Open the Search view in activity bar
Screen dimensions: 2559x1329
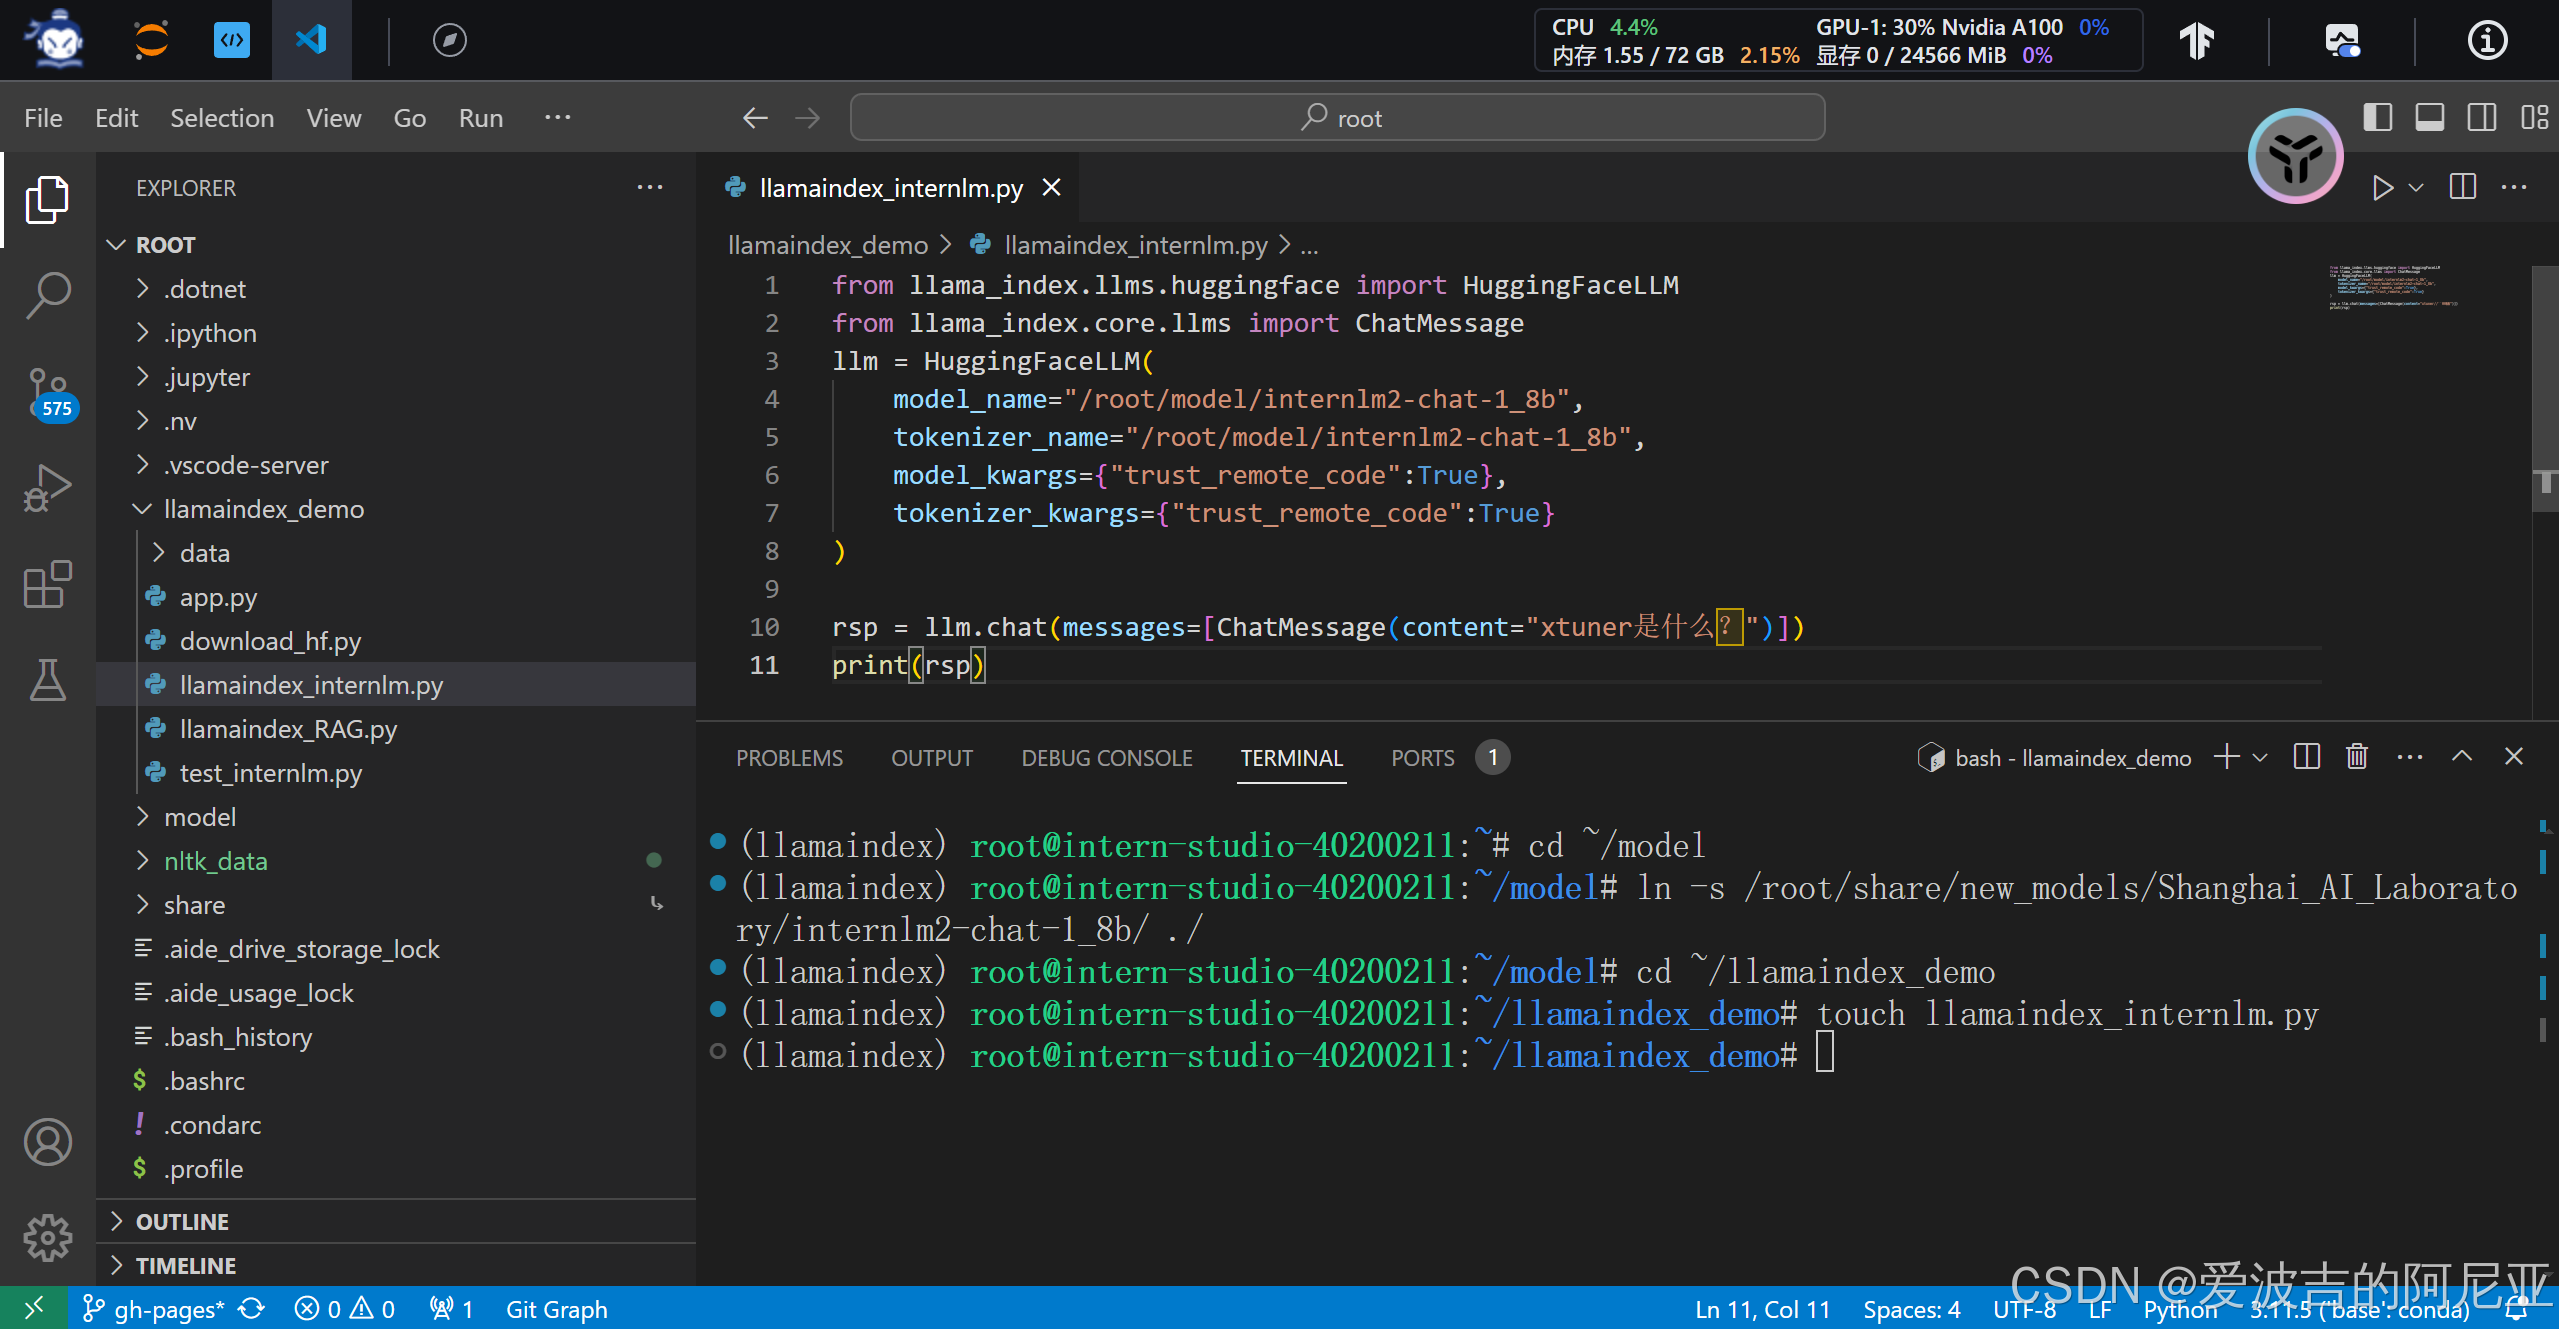pyautogui.click(x=47, y=296)
